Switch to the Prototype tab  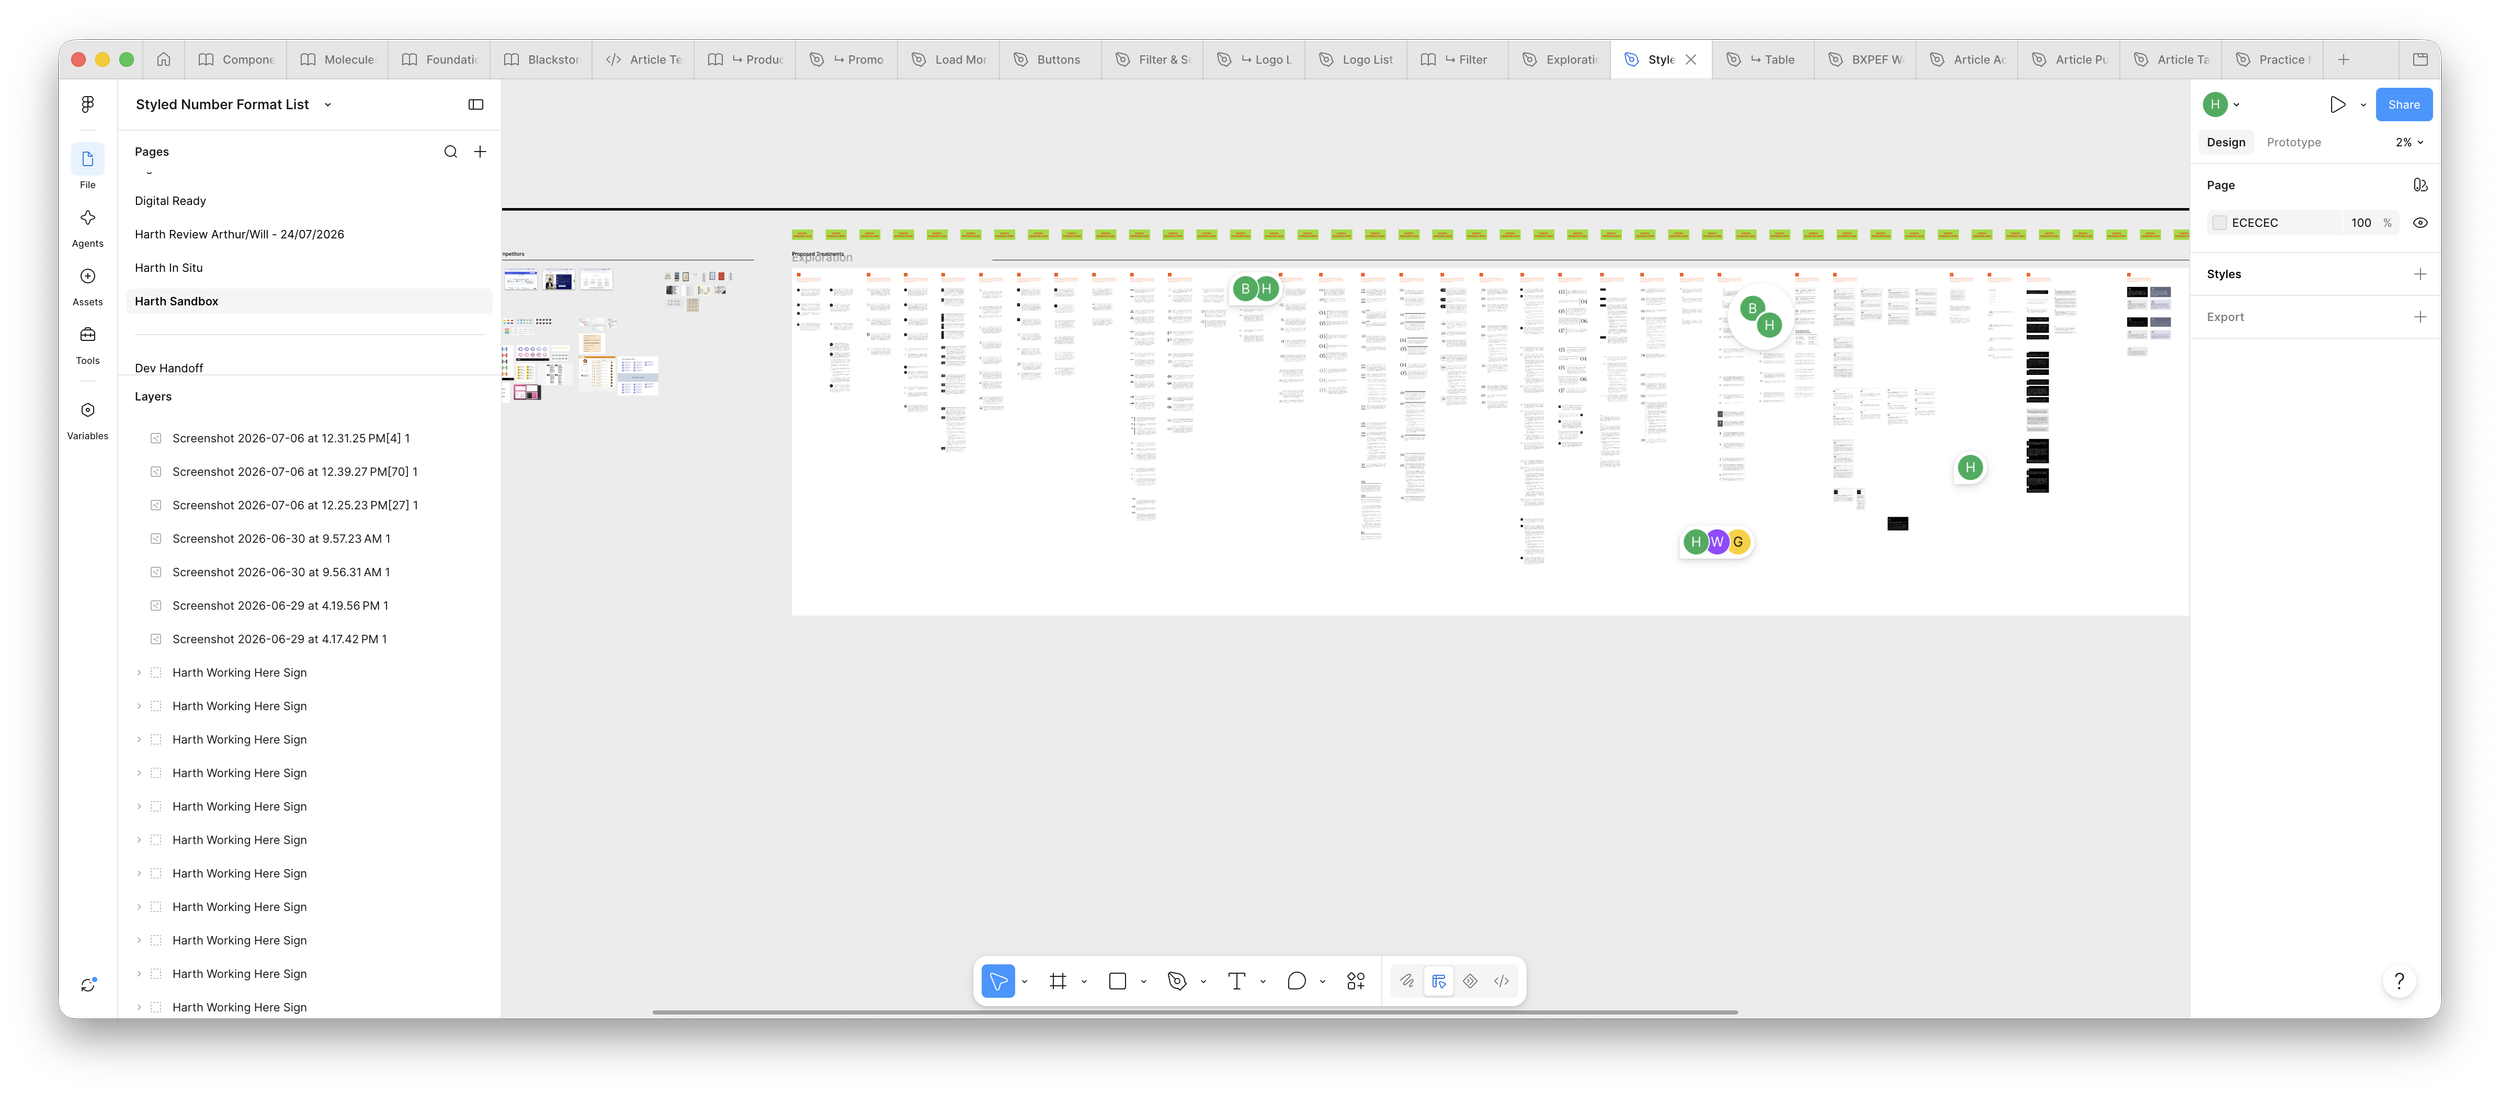click(2294, 142)
